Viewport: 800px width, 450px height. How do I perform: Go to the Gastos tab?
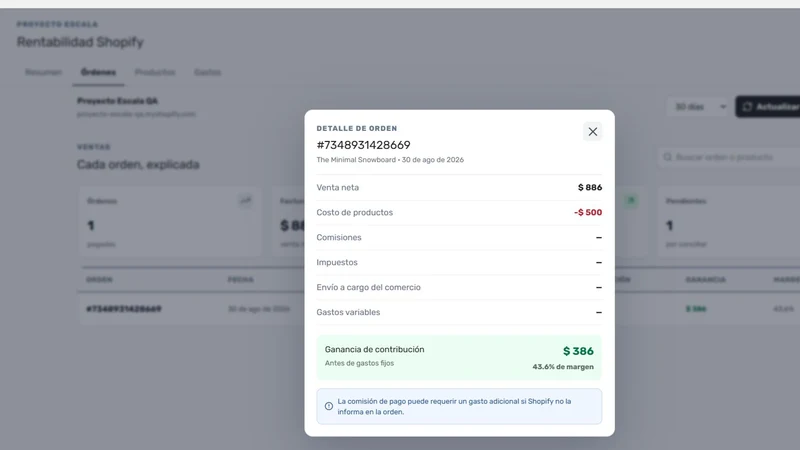[207, 72]
